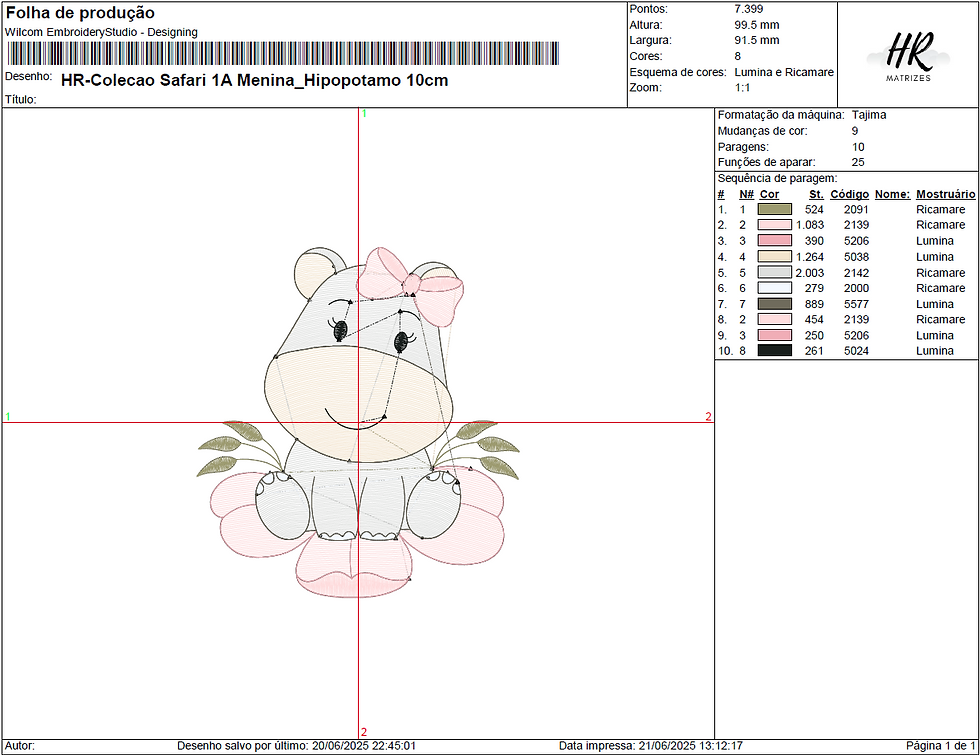Click the St. column header
The width and height of the screenshot is (980, 755).
(816, 194)
